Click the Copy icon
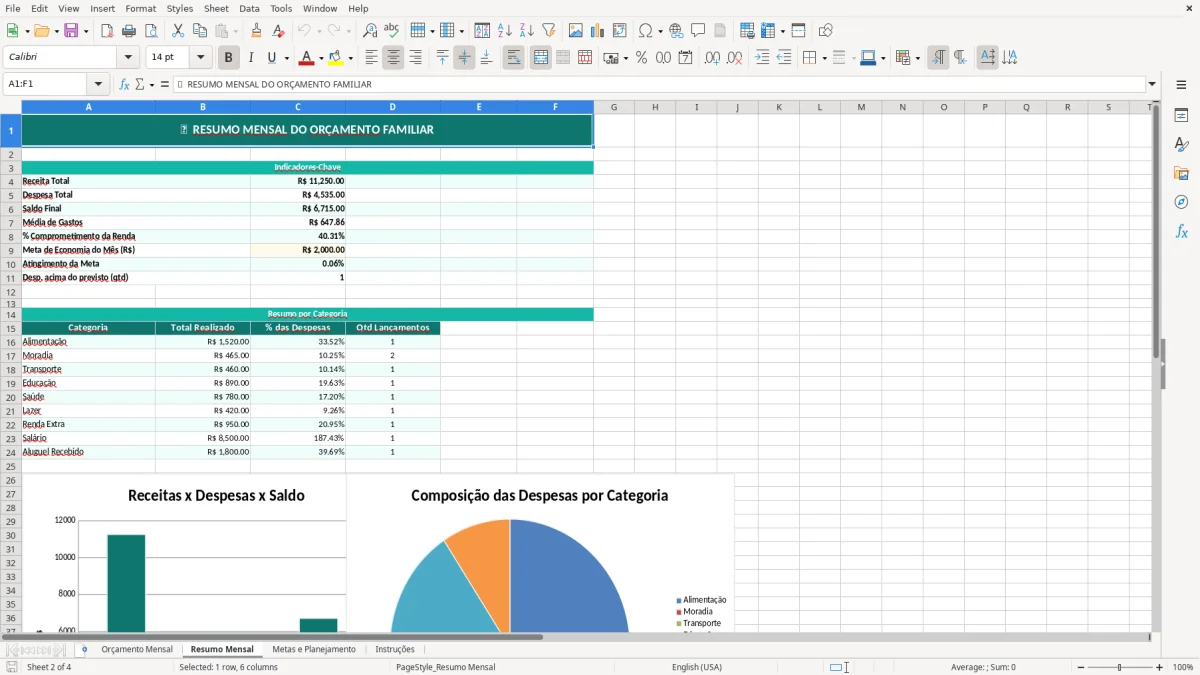This screenshot has height=675, width=1200. pos(200,31)
